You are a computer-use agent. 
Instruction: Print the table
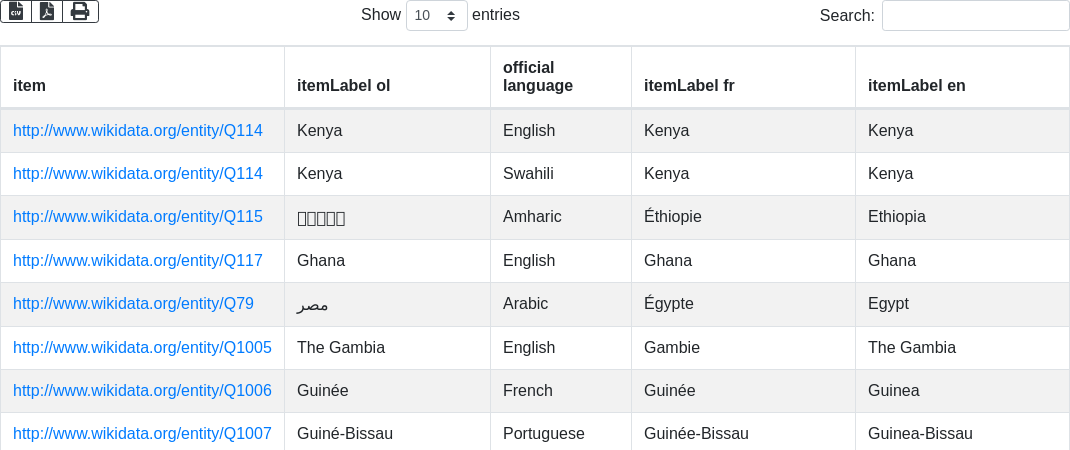tap(80, 11)
